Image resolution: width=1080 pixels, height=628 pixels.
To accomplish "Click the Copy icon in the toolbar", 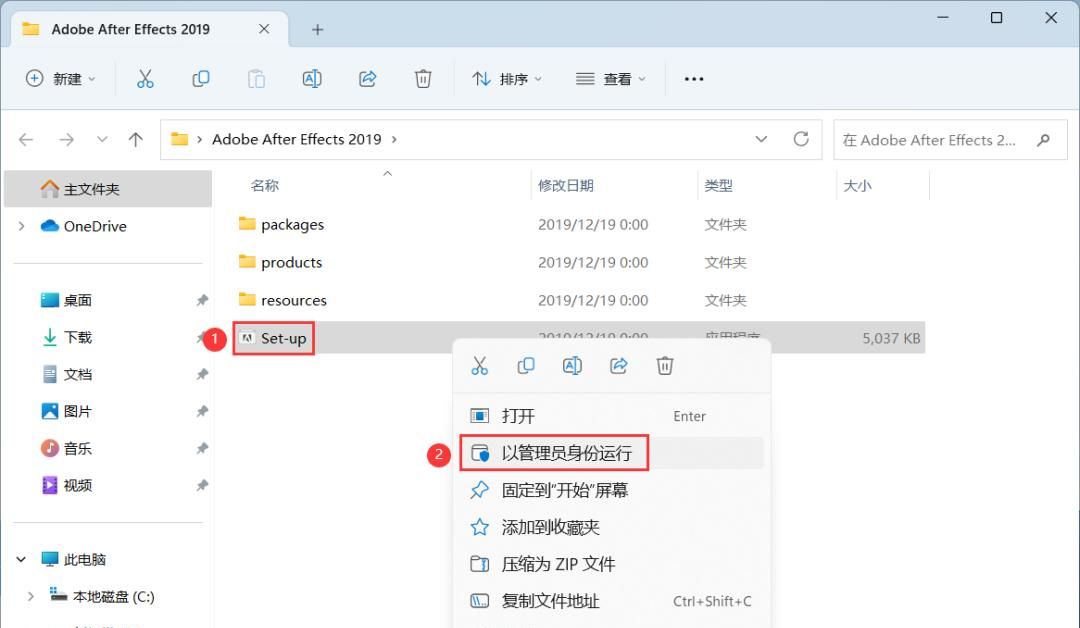I will coord(200,78).
